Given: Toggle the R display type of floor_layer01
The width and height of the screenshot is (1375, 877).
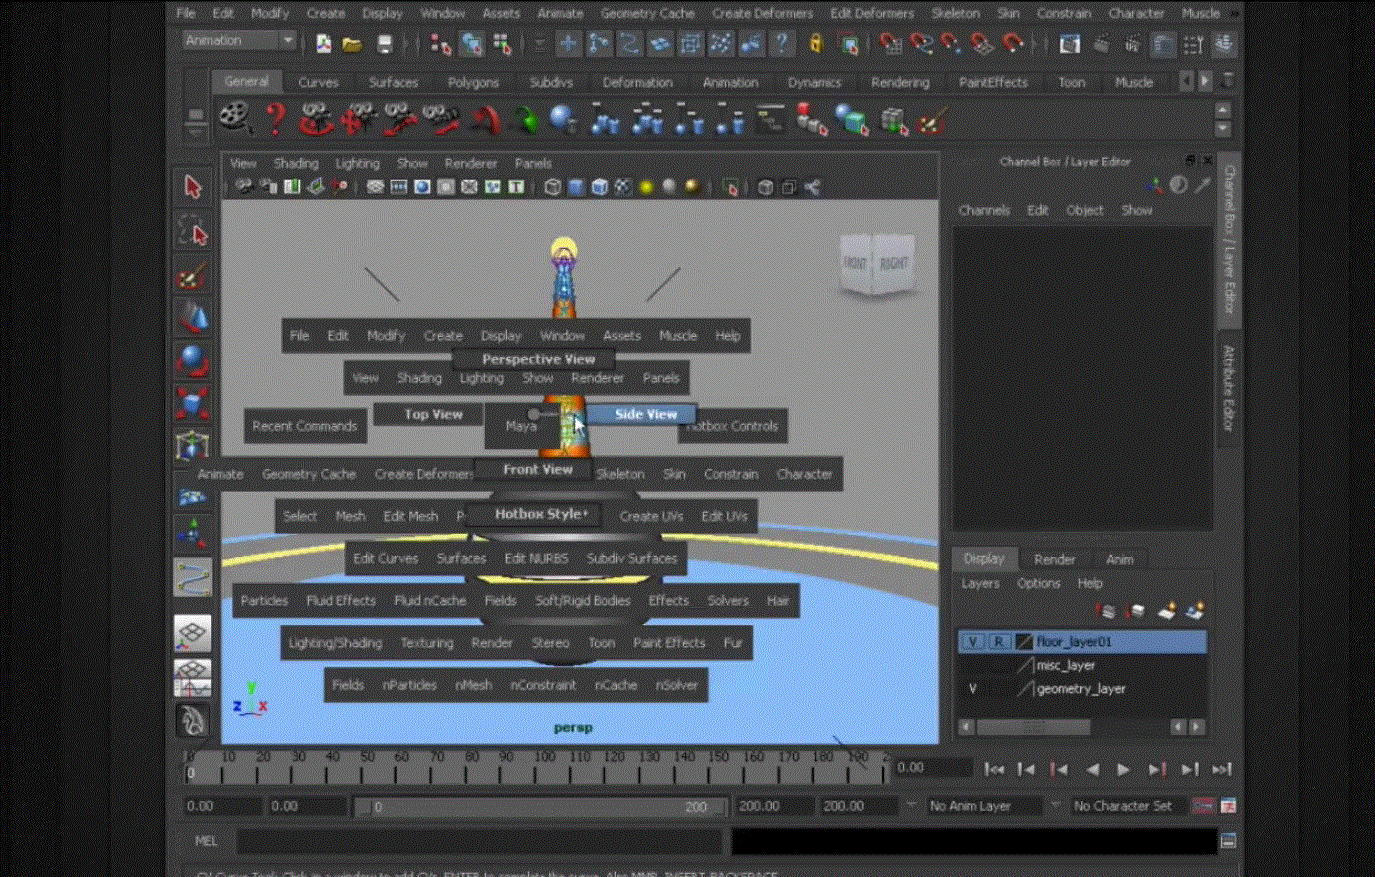Looking at the screenshot, I should pyautogui.click(x=998, y=642).
